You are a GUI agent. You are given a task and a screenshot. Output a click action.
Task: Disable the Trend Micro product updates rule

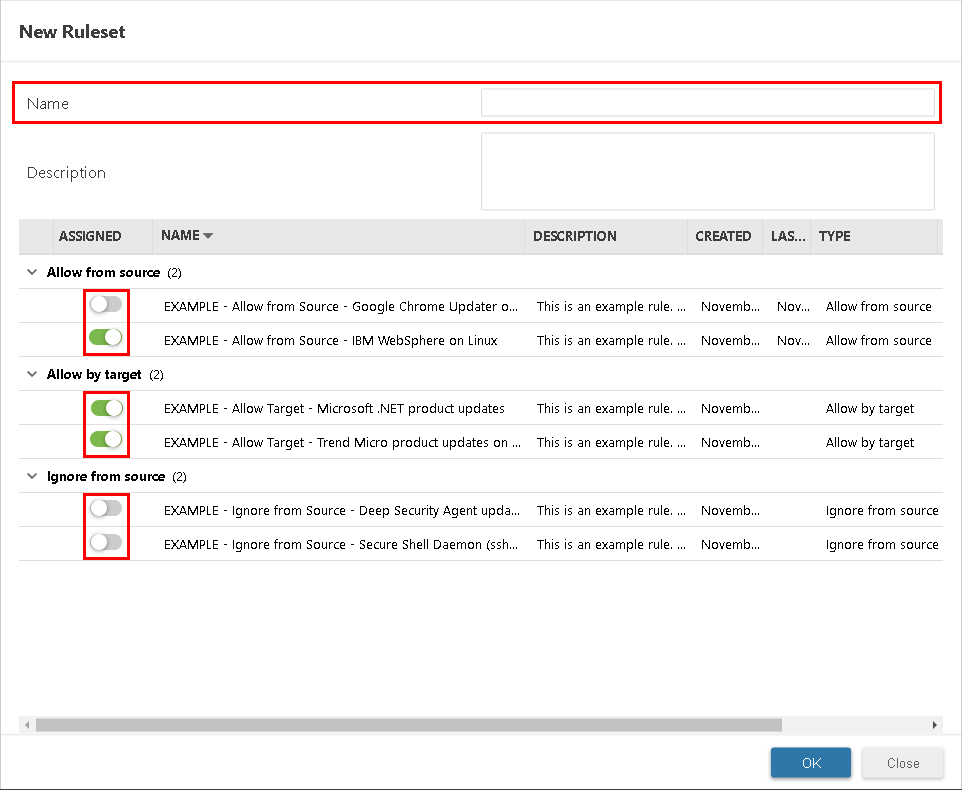tap(106, 442)
